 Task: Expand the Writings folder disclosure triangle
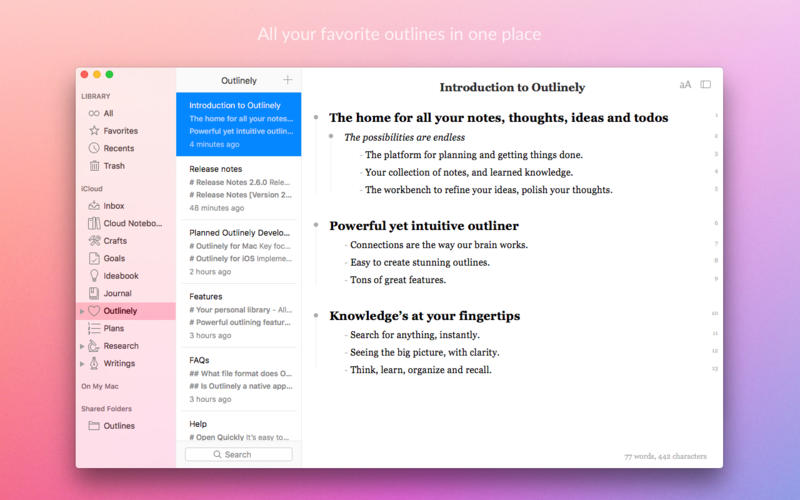pos(82,364)
